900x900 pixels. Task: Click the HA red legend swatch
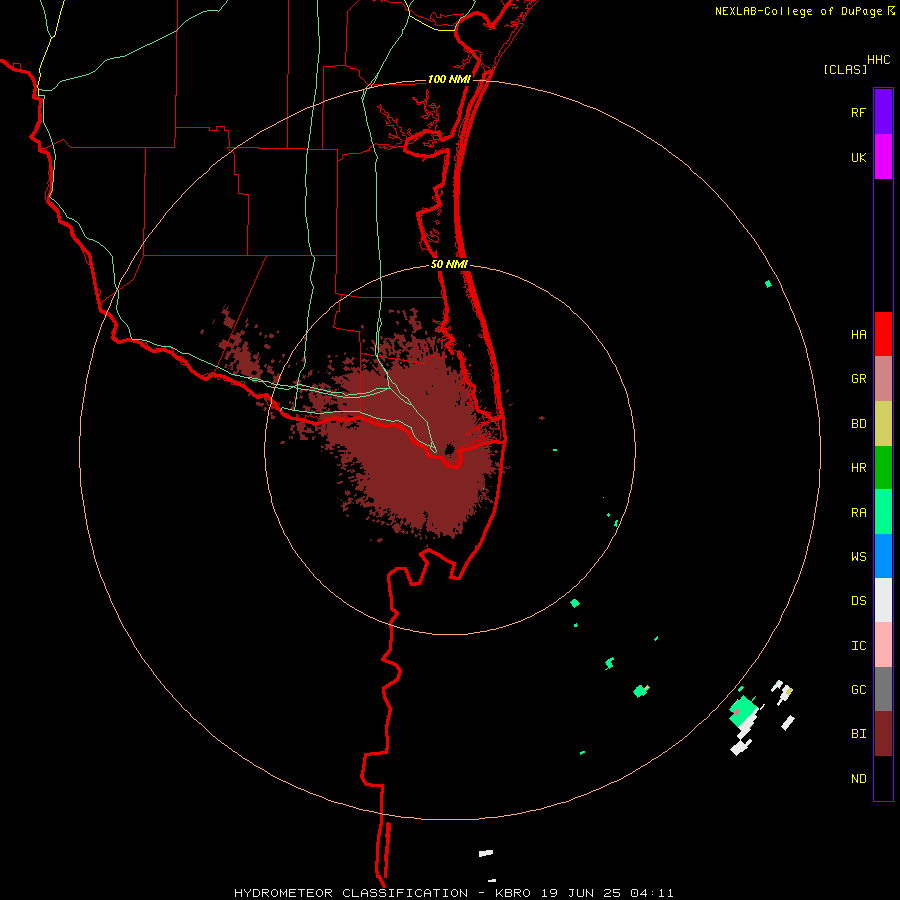tap(883, 334)
